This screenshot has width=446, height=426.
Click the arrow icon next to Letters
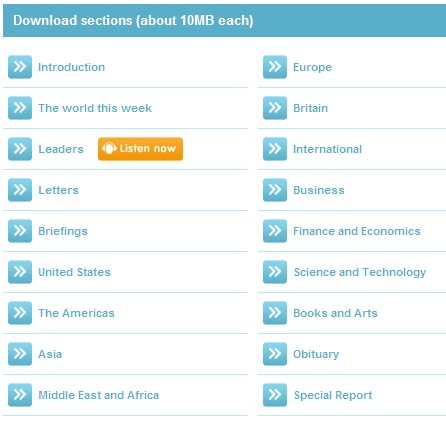pos(20,190)
